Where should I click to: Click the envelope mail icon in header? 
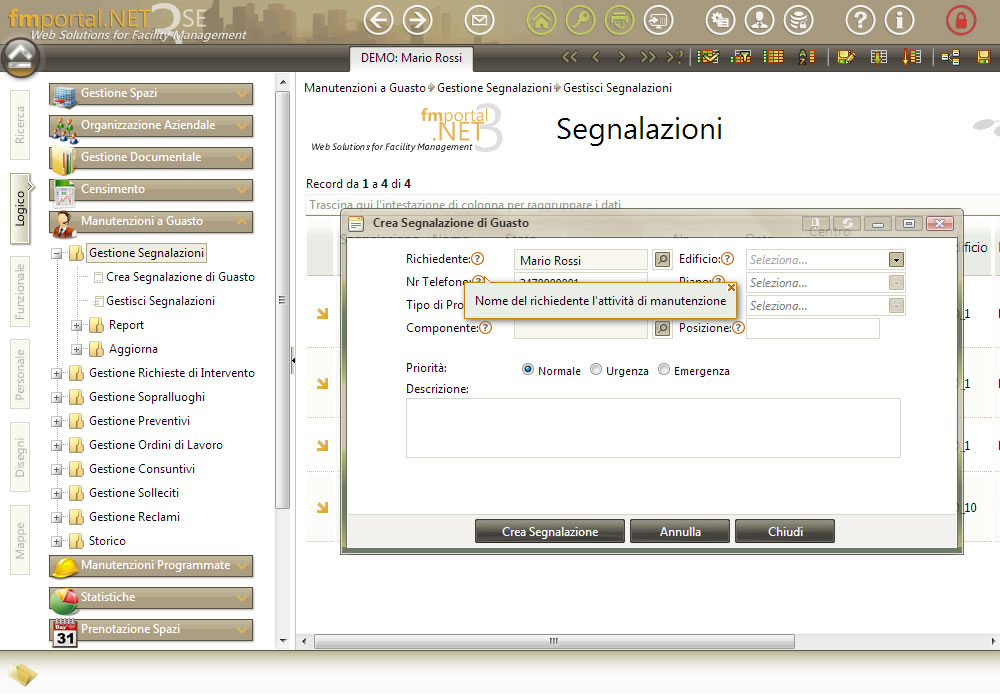pyautogui.click(x=479, y=20)
